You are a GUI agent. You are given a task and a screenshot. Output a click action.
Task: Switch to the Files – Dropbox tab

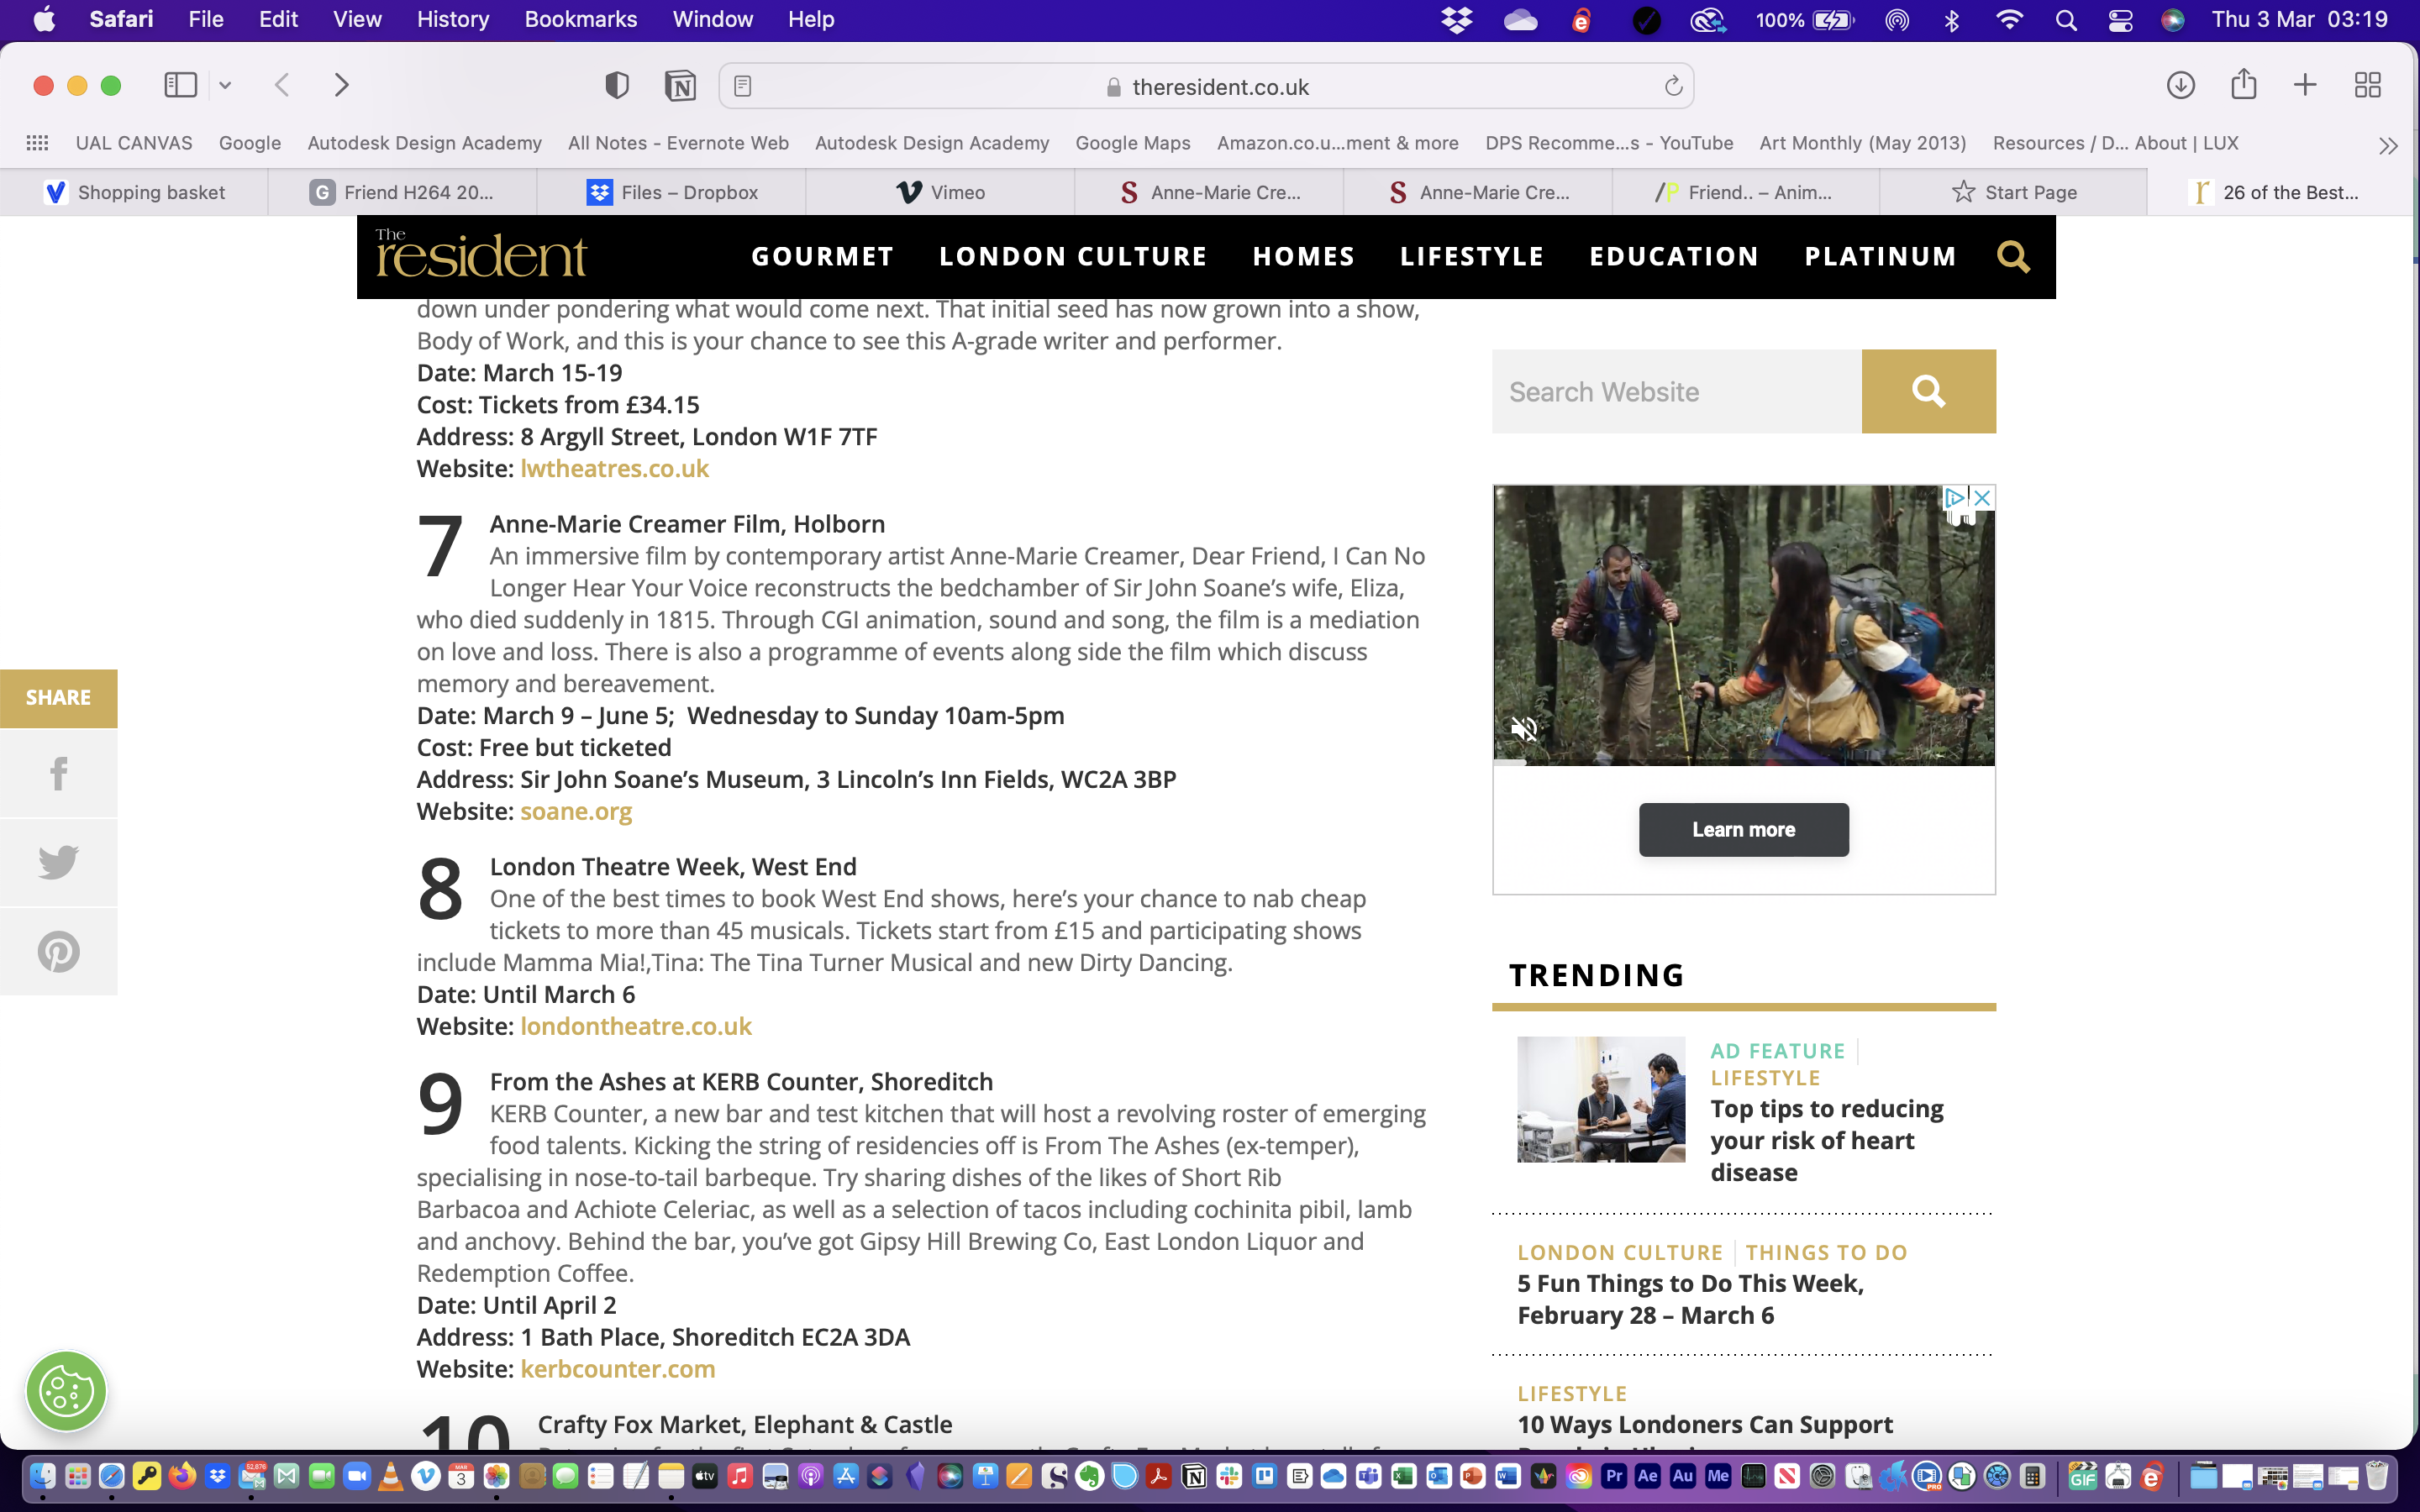pyautogui.click(x=671, y=192)
